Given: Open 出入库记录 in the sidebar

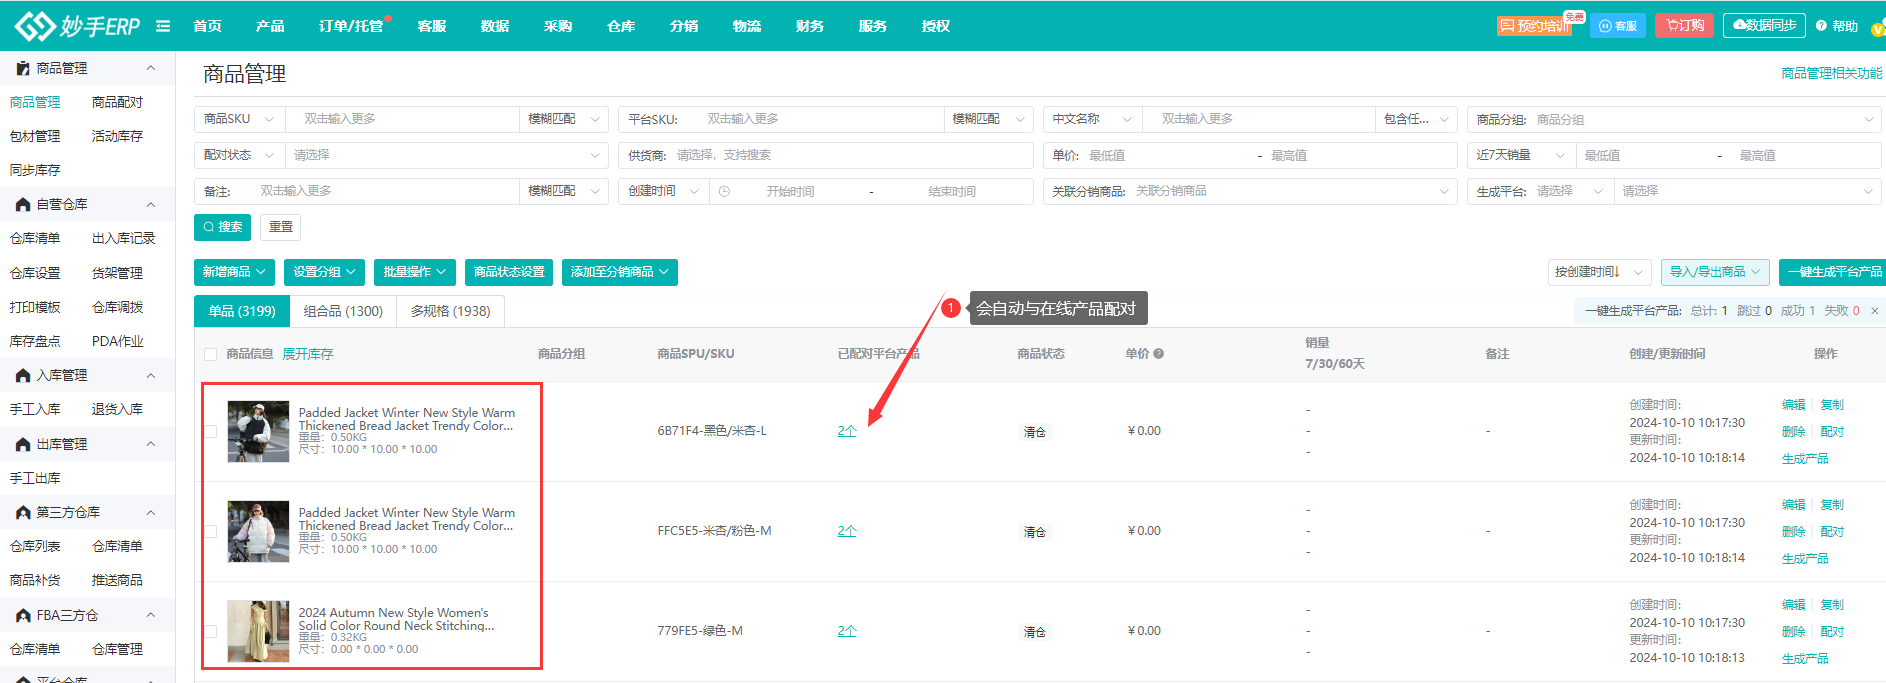Looking at the screenshot, I should coord(124,238).
